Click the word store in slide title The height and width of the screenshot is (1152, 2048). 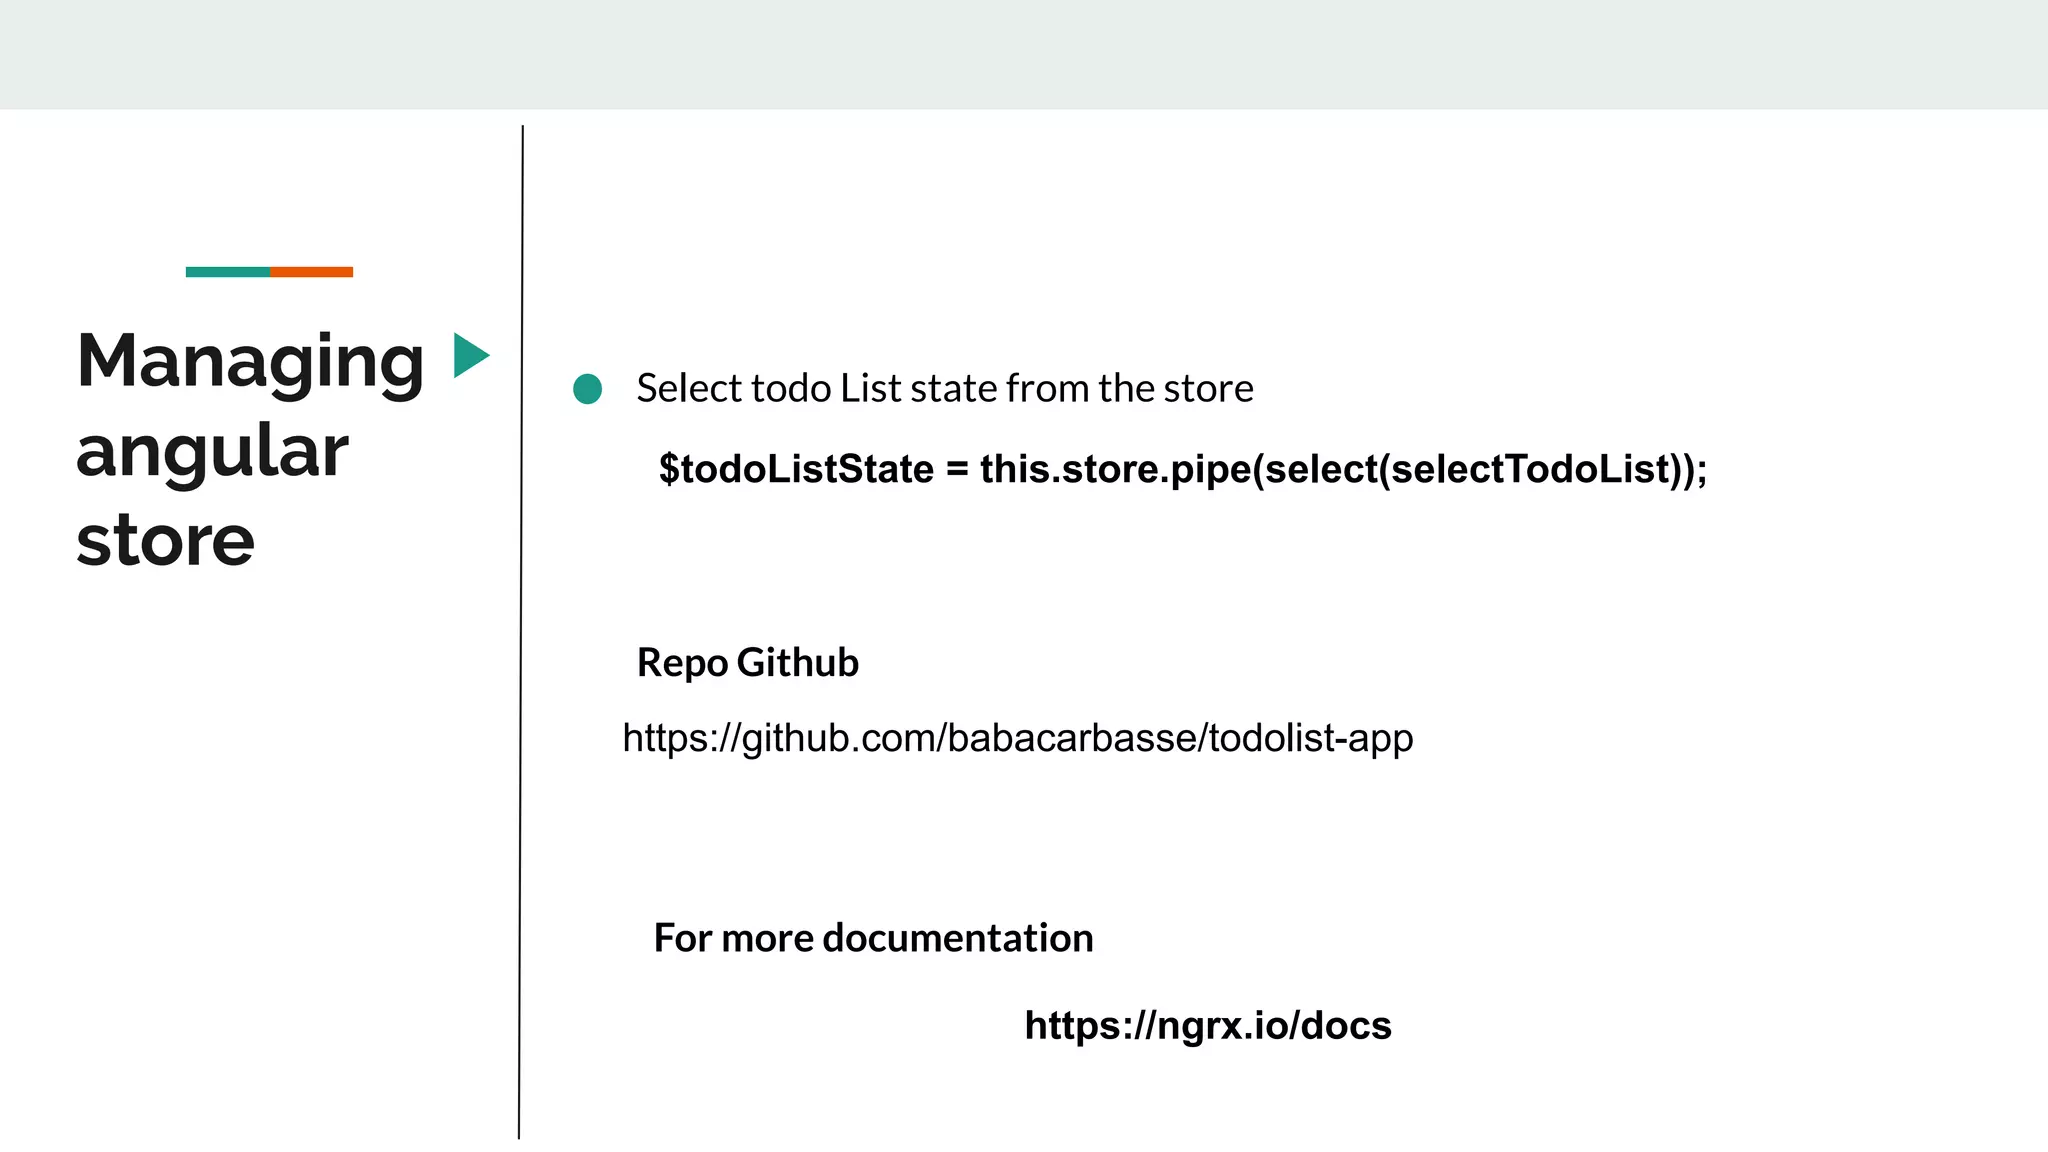click(x=165, y=541)
